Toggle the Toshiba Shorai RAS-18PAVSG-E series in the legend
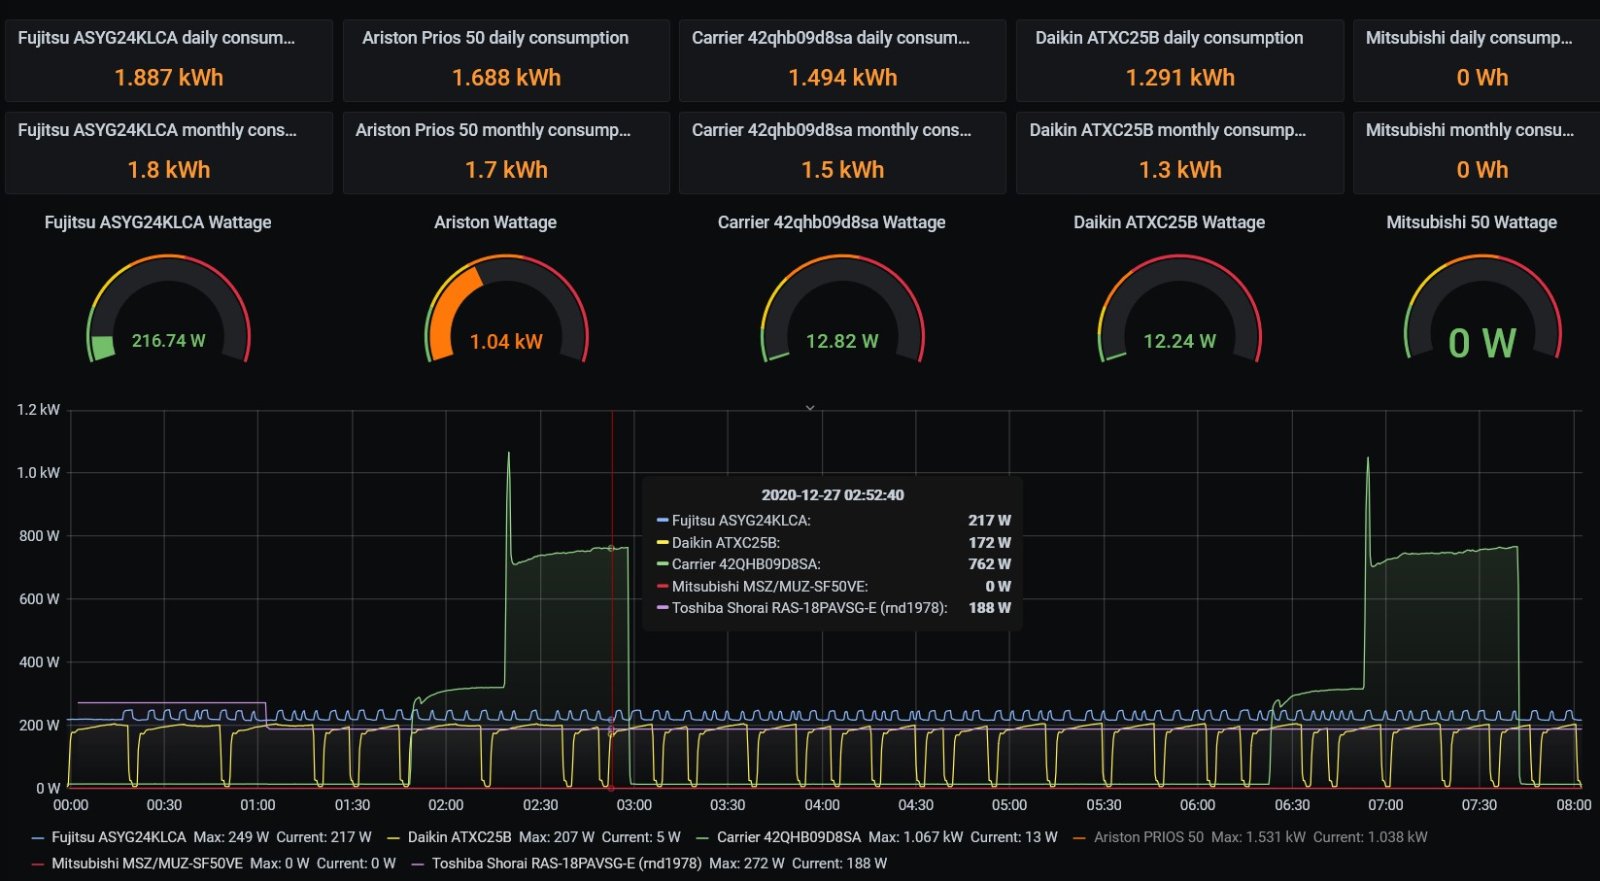 click(567, 863)
